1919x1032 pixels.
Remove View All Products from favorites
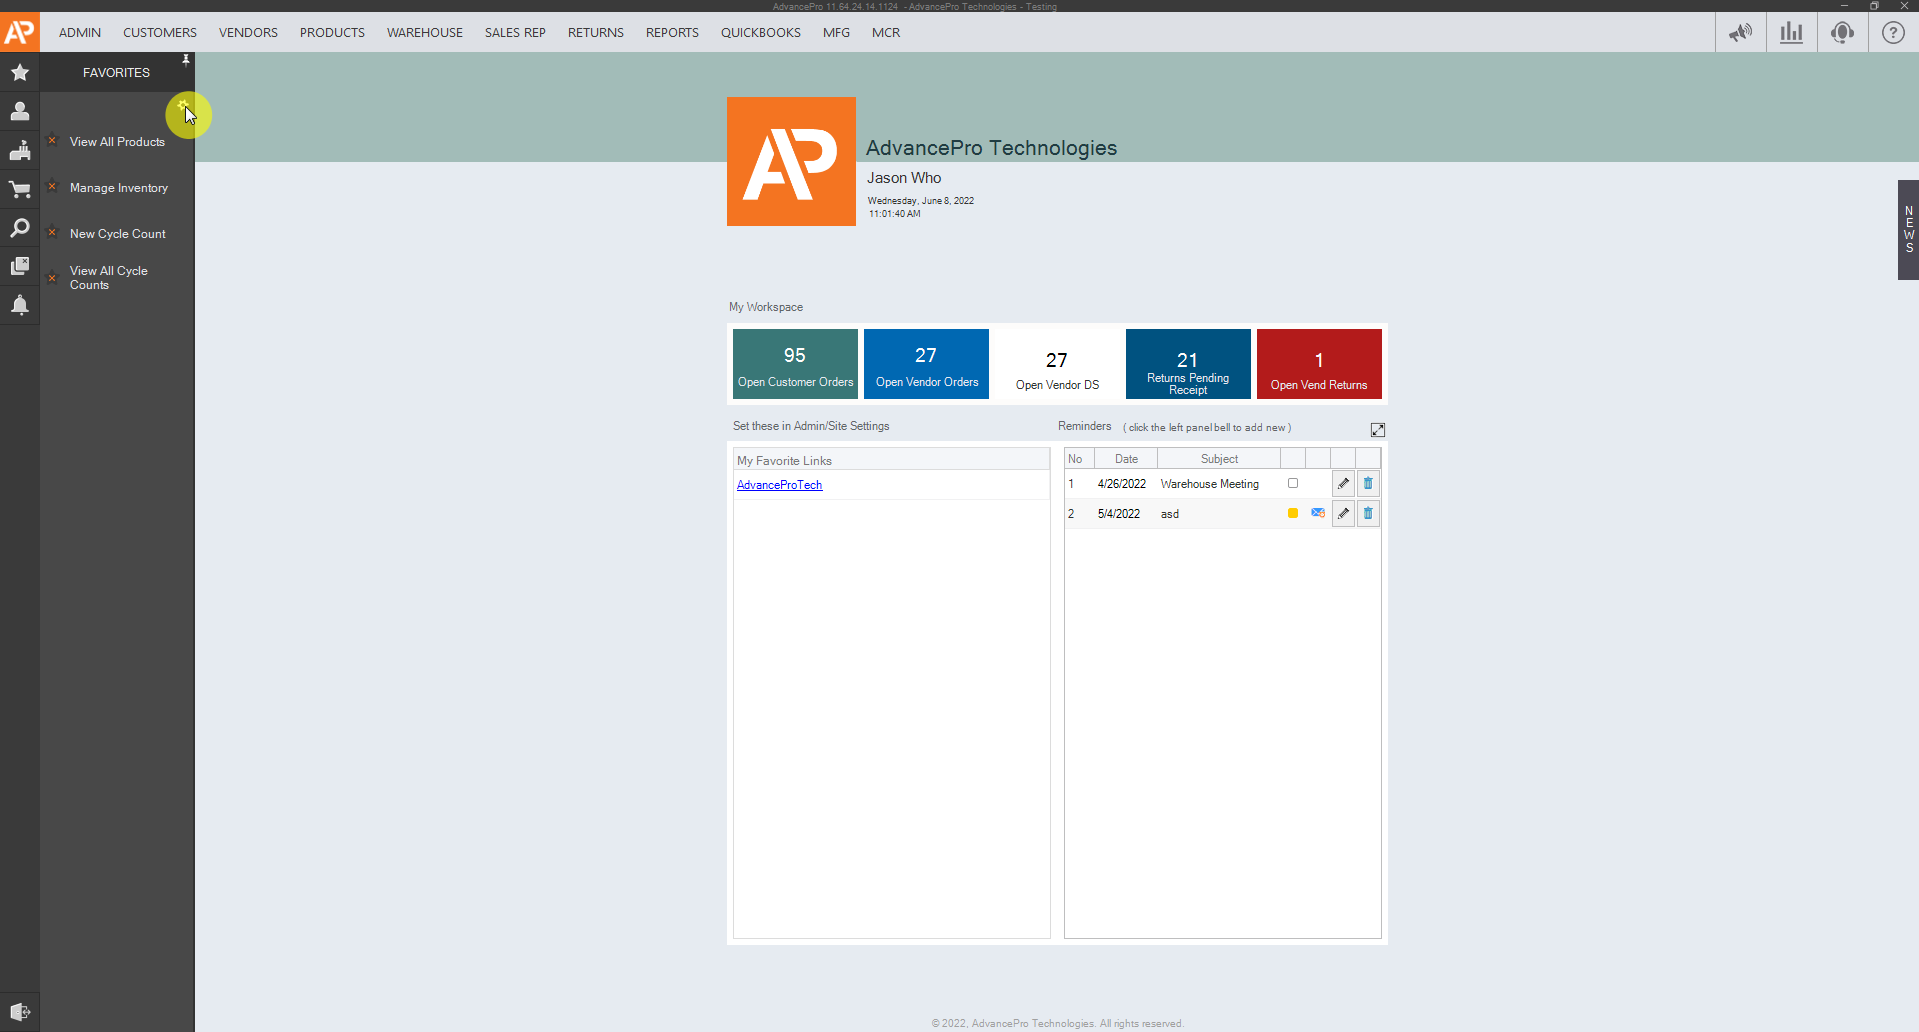click(53, 141)
